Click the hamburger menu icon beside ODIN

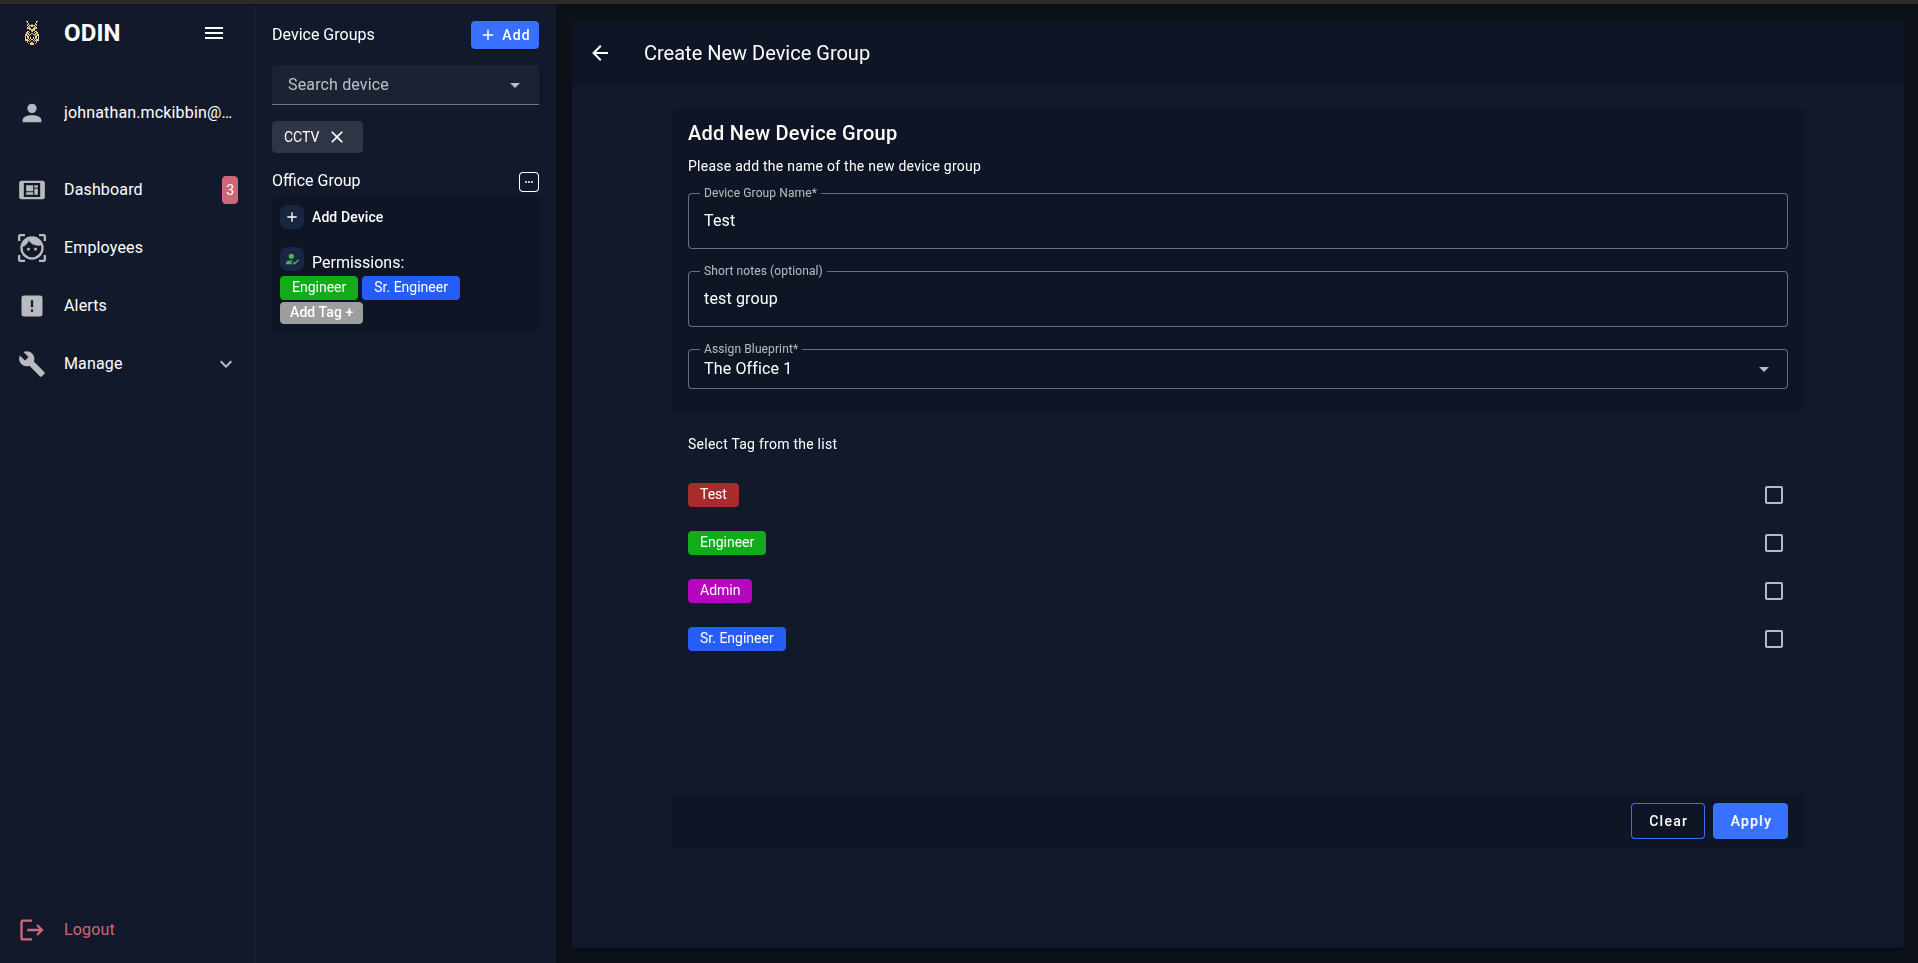point(213,33)
